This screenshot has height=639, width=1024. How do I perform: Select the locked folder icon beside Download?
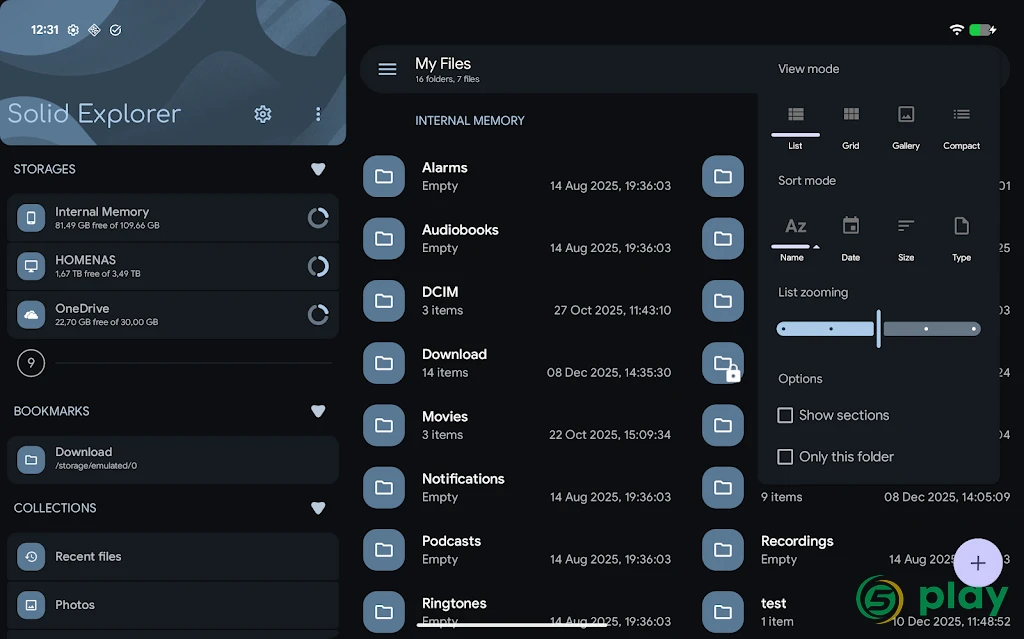723,363
